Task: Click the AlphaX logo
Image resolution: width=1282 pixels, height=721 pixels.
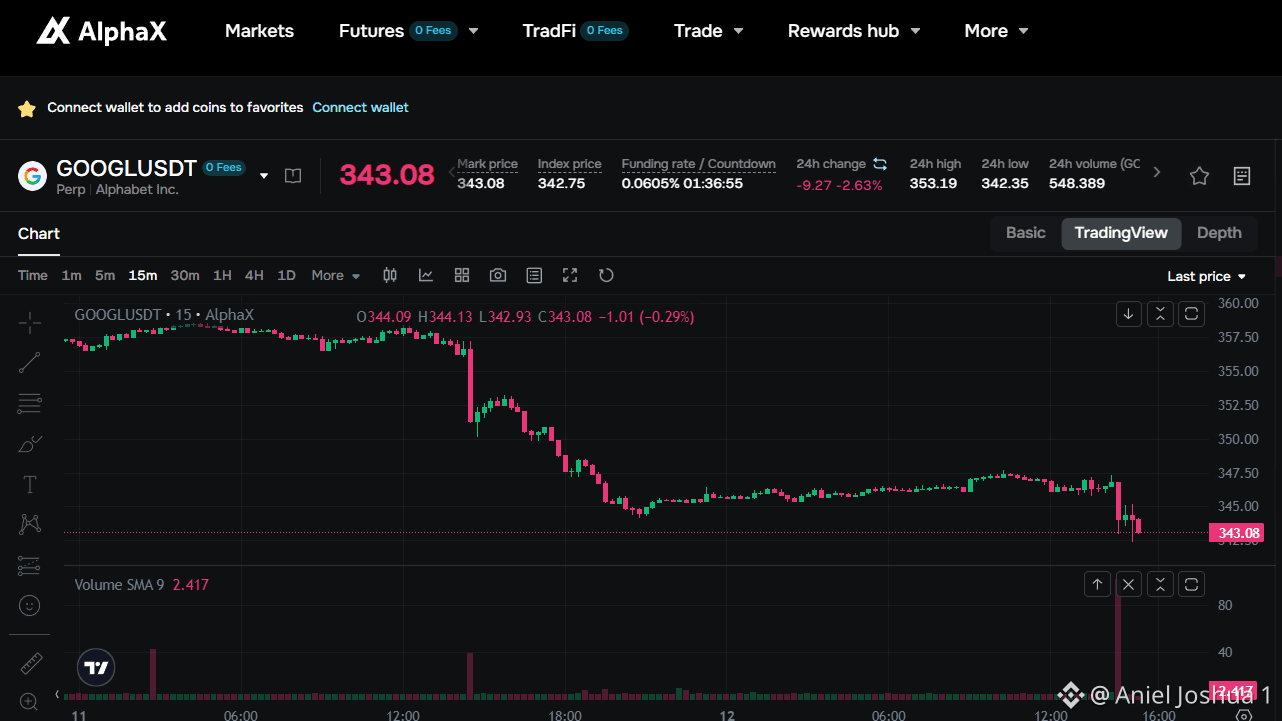Action: coord(102,31)
